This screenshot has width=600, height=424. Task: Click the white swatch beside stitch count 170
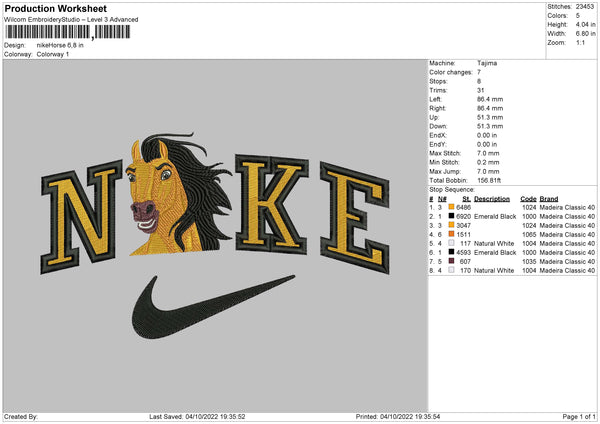[x=451, y=270]
